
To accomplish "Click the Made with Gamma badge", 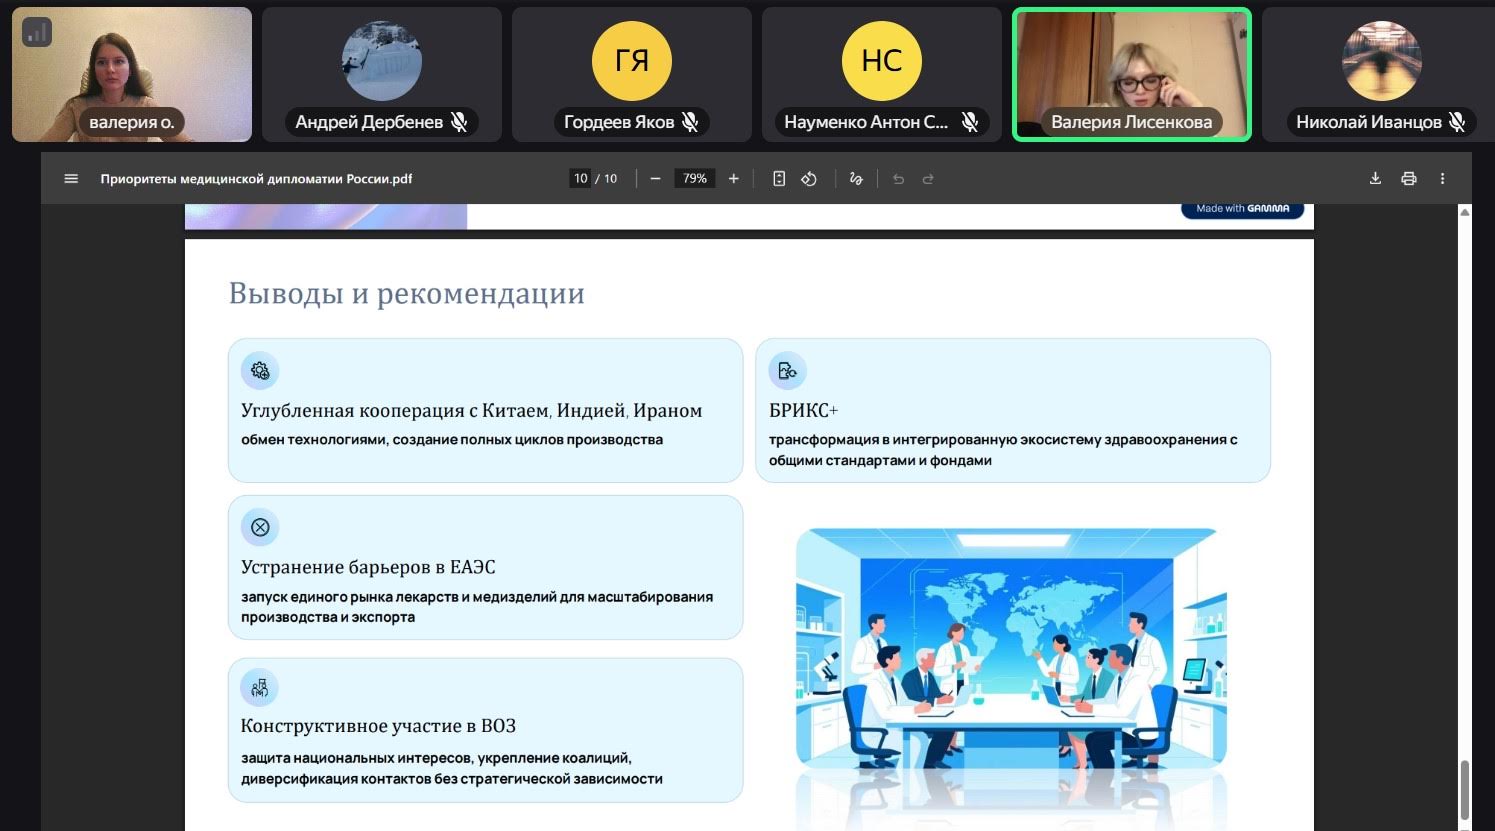I will [1242, 209].
